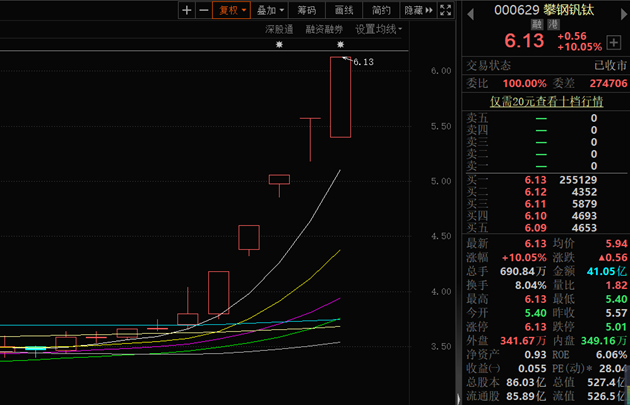Screen dimensions: 630x405
Task: Click the left star marker above candles
Action: pyautogui.click(x=280, y=46)
